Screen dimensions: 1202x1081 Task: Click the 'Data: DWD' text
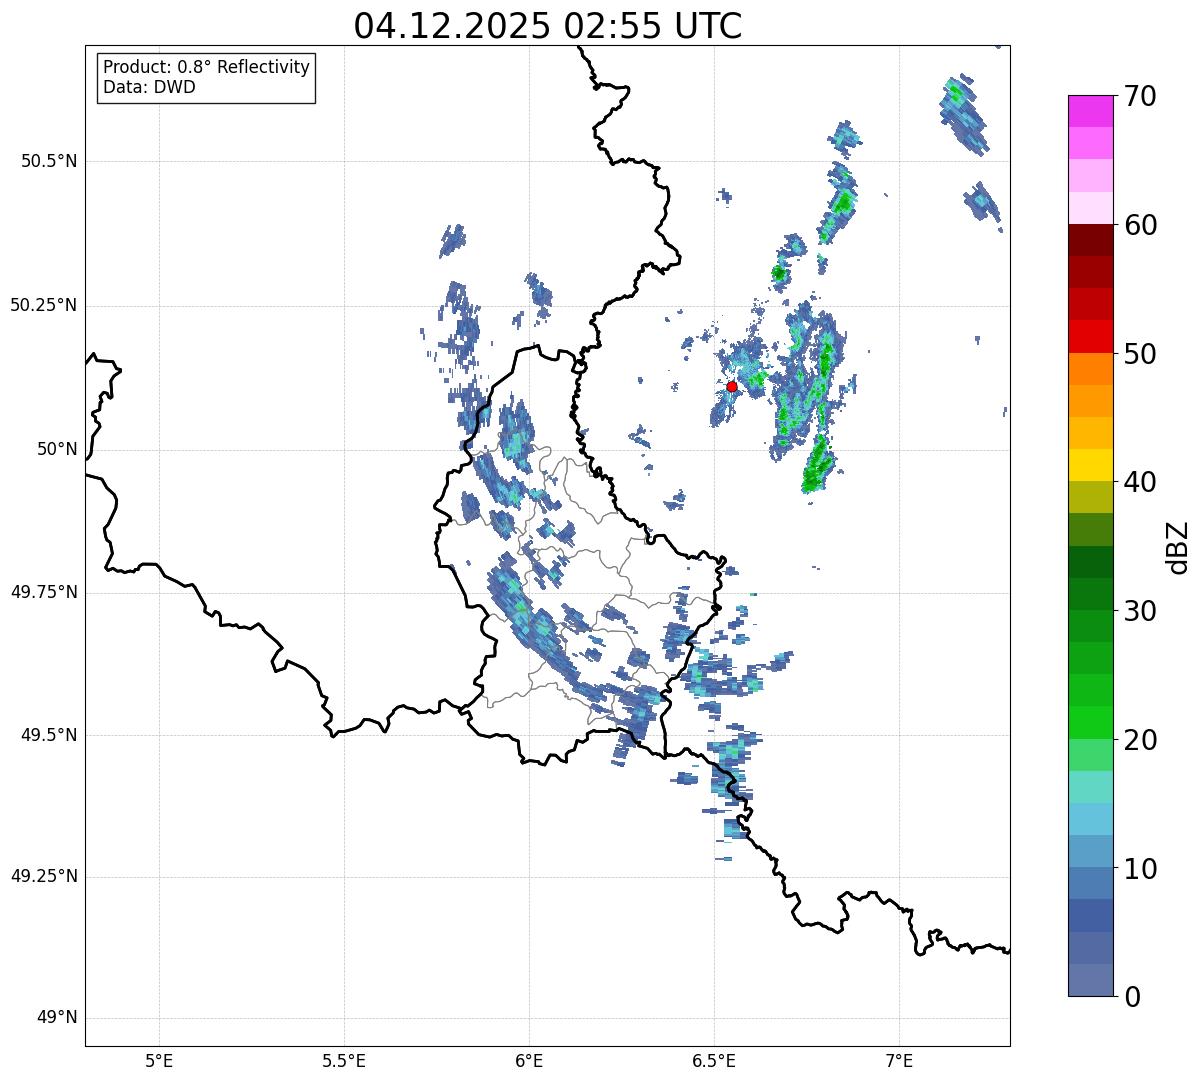149,87
